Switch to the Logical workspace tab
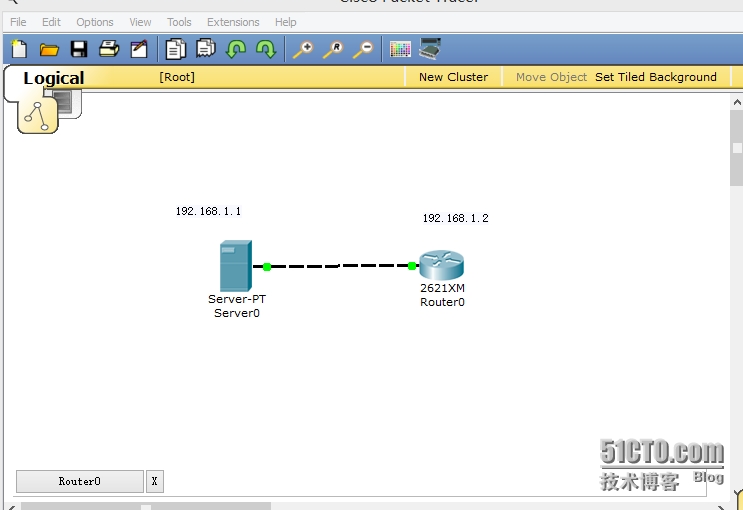Screen dimensions: 743x510 click(x=54, y=78)
